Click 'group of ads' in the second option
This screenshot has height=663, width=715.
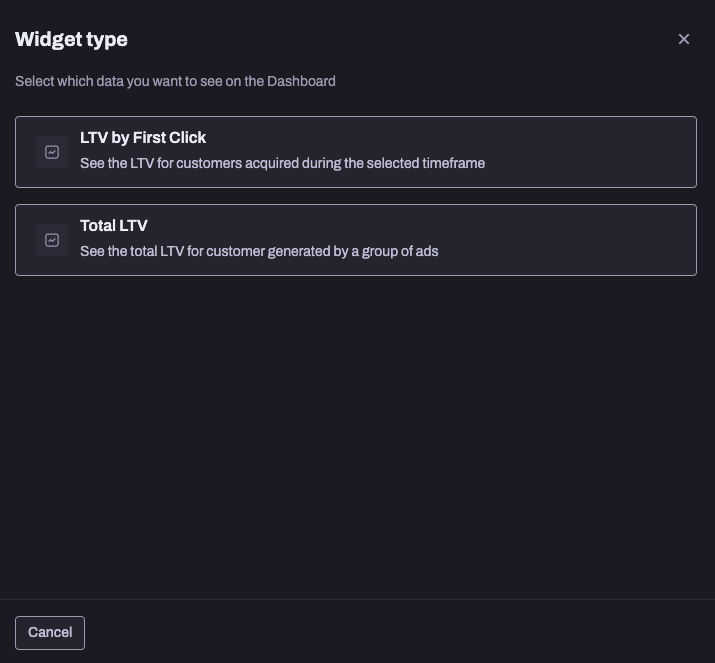pyautogui.click(x=400, y=251)
